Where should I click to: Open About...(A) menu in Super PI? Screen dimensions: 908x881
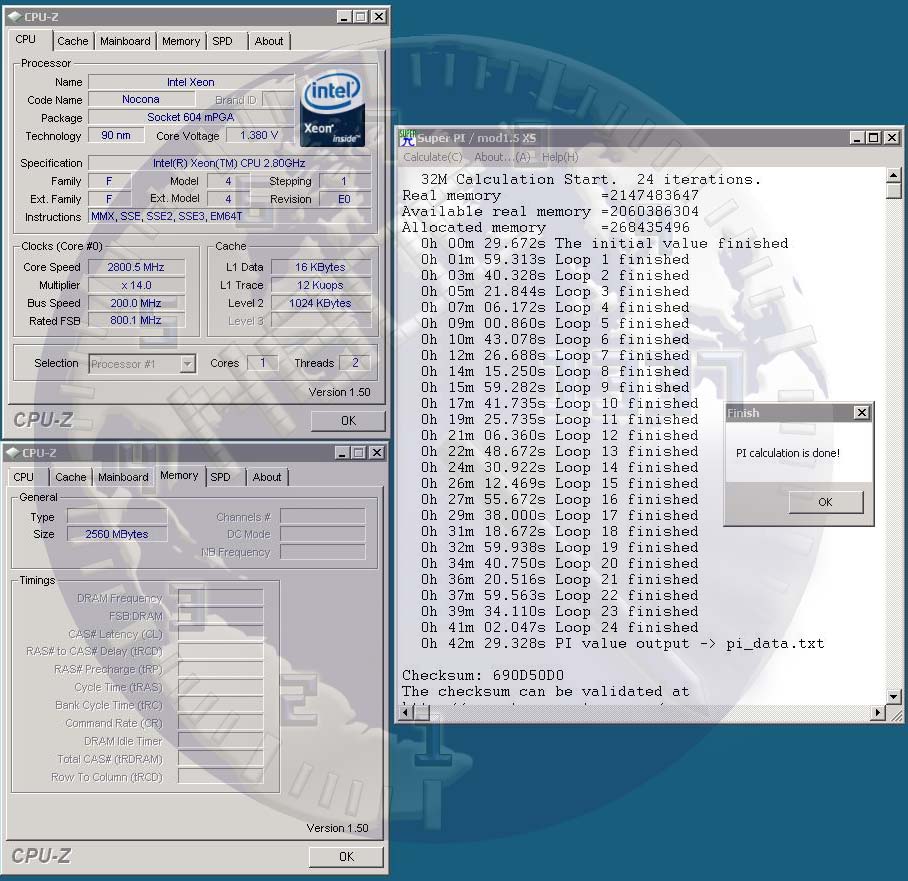coord(502,157)
